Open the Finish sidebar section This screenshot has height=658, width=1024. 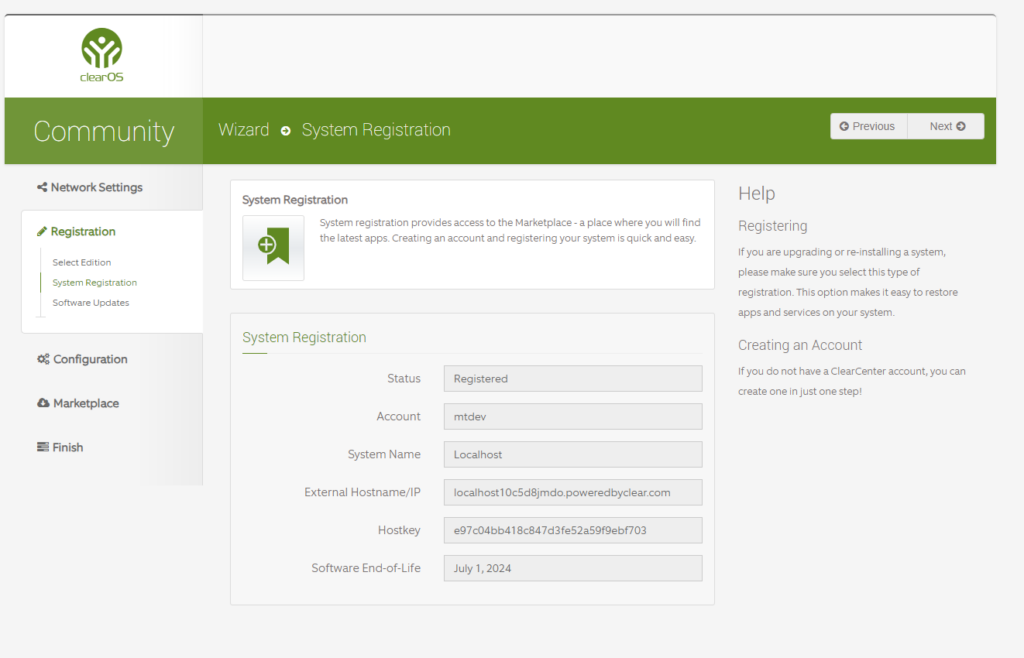point(60,447)
